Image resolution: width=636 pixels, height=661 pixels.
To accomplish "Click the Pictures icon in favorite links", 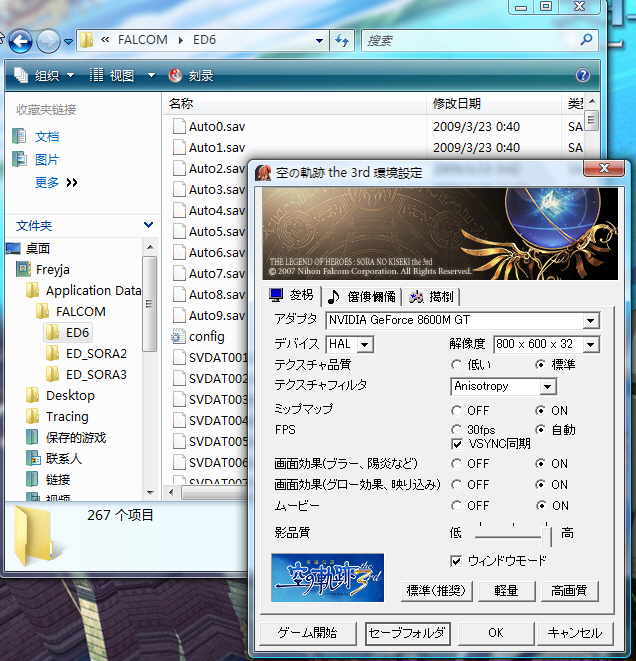I will coord(19,159).
